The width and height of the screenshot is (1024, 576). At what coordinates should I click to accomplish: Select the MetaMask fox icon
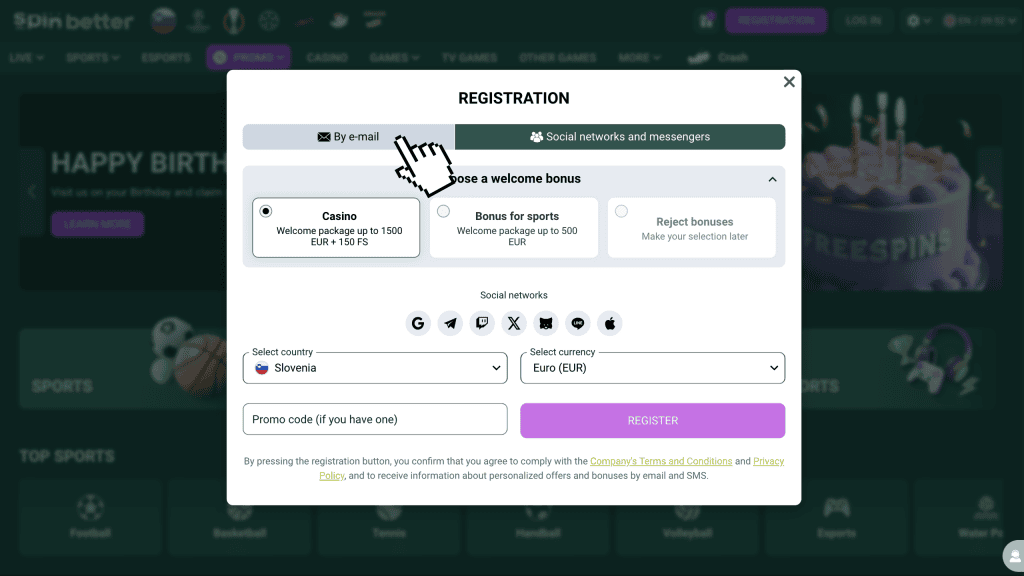click(546, 323)
